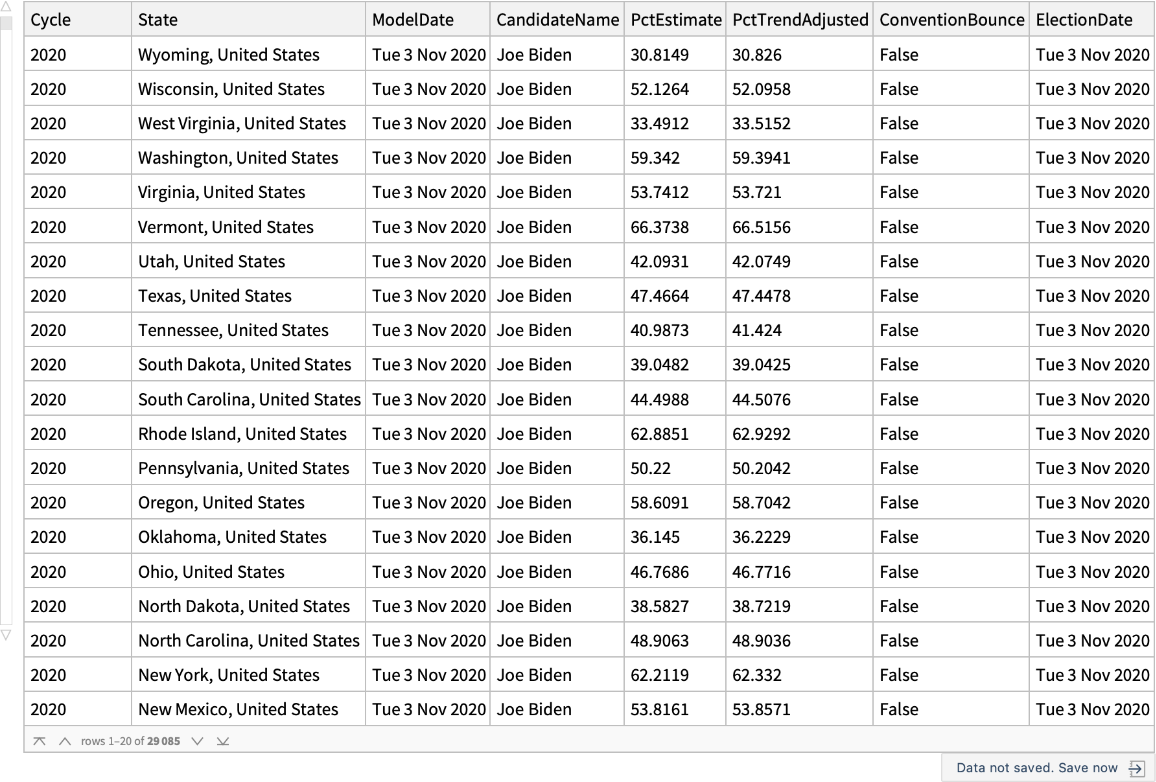Advance to the next page of rows
The image size is (1156, 782).
196,739
